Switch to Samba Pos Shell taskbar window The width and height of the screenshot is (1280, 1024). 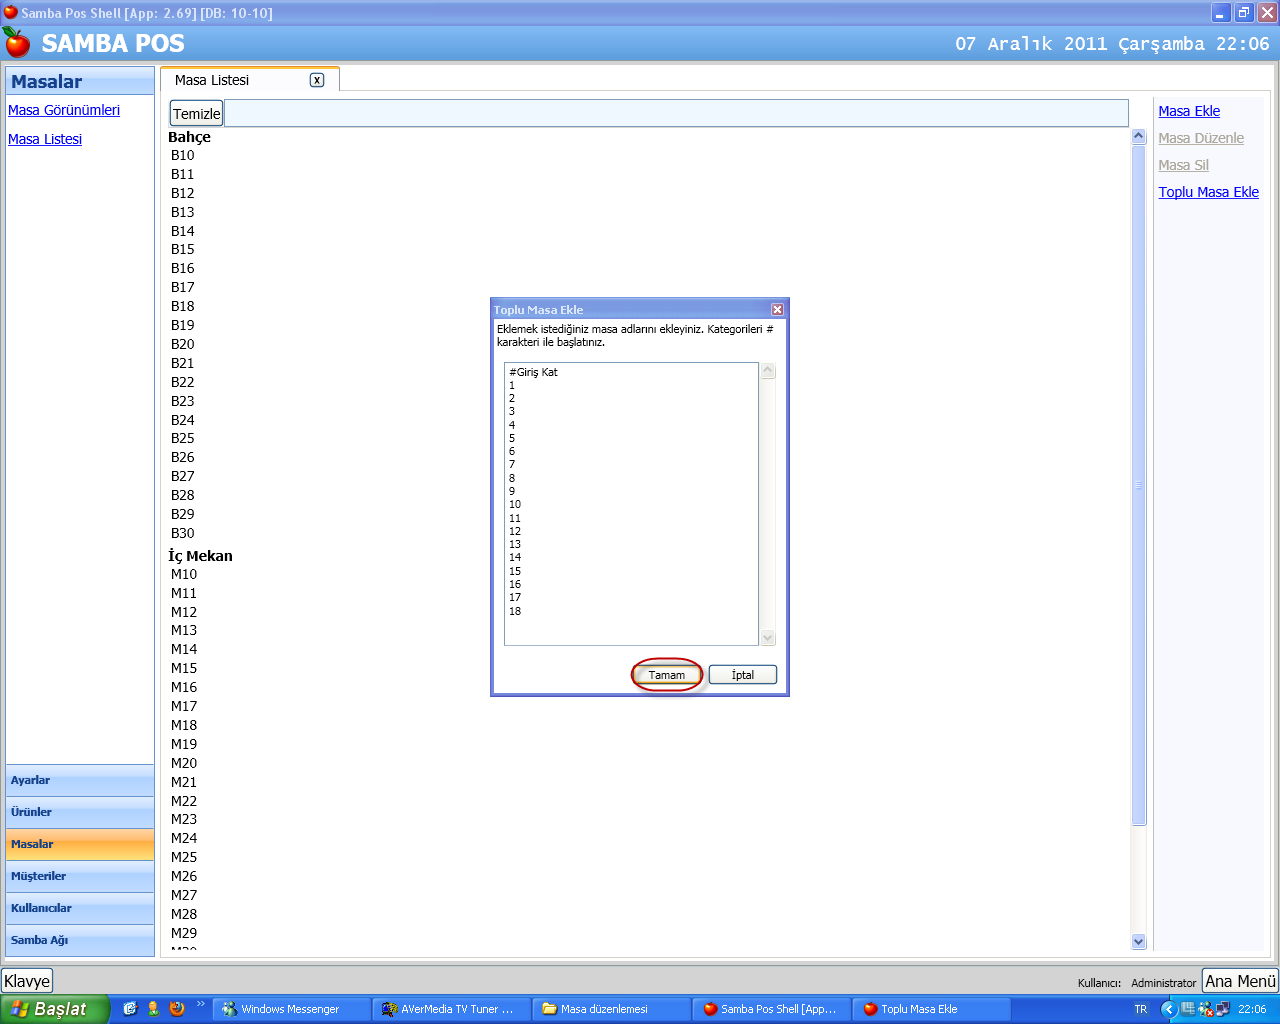click(x=771, y=1009)
